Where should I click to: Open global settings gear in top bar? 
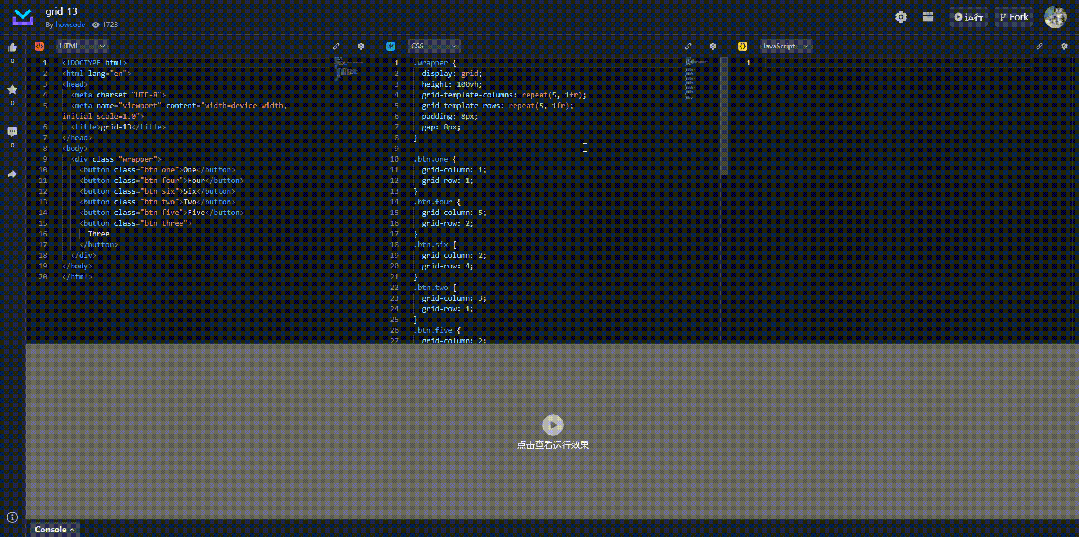(x=901, y=17)
